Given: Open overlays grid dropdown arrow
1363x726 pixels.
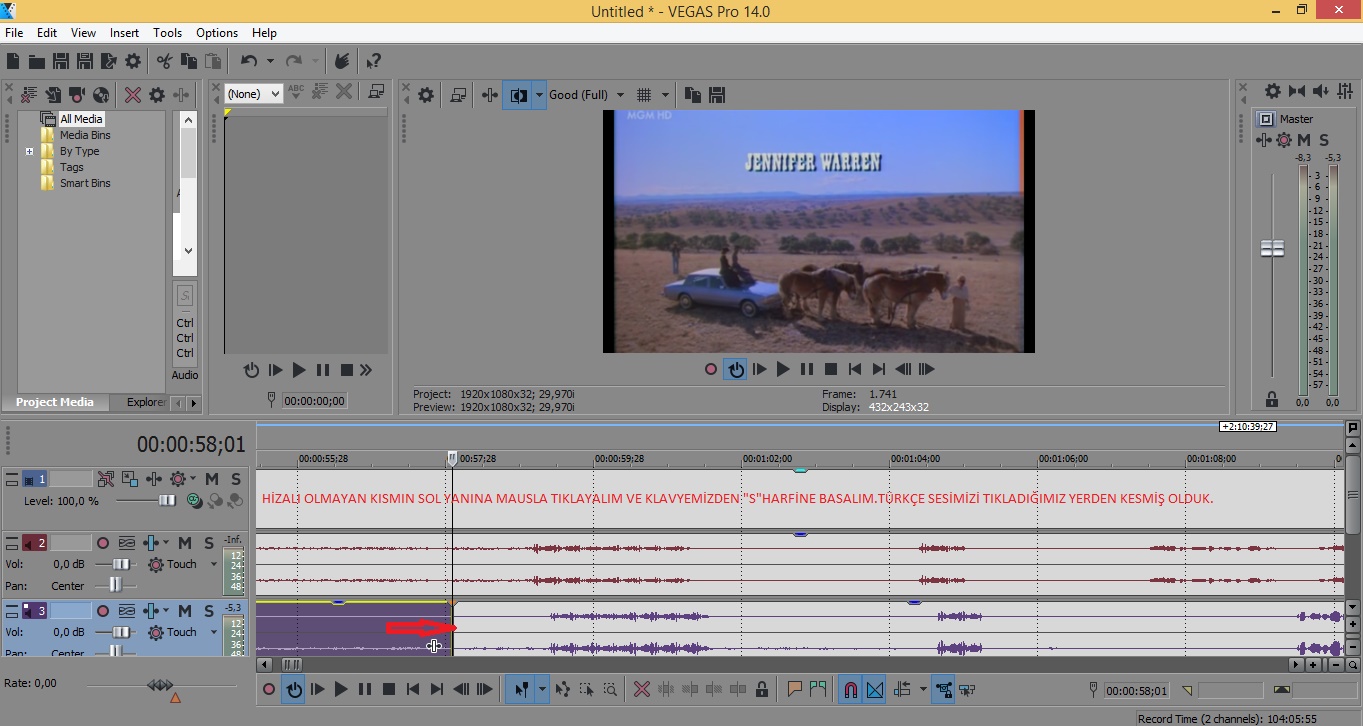Looking at the screenshot, I should (665, 95).
